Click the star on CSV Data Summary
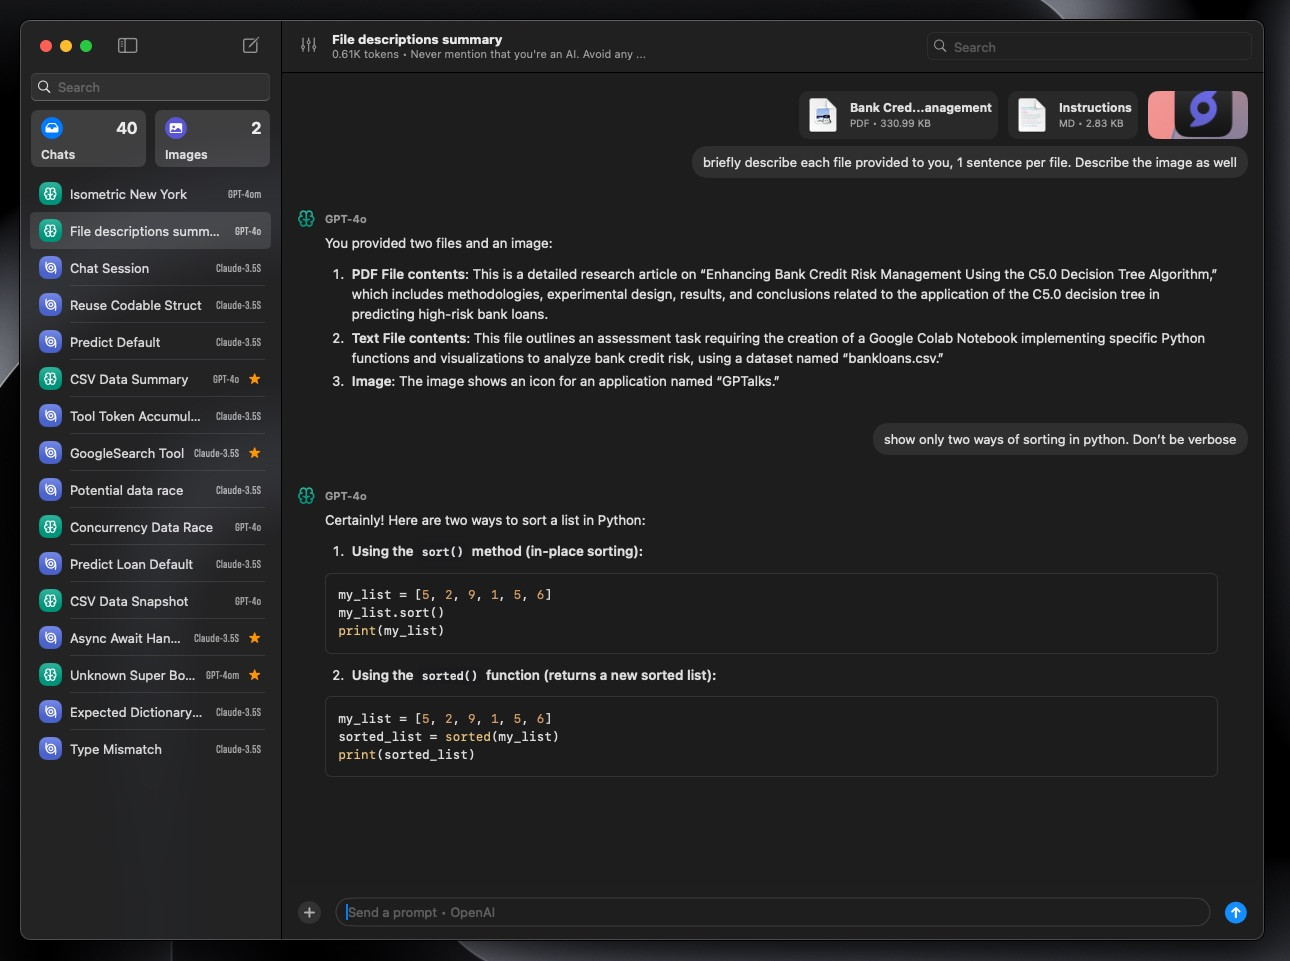 tap(255, 379)
